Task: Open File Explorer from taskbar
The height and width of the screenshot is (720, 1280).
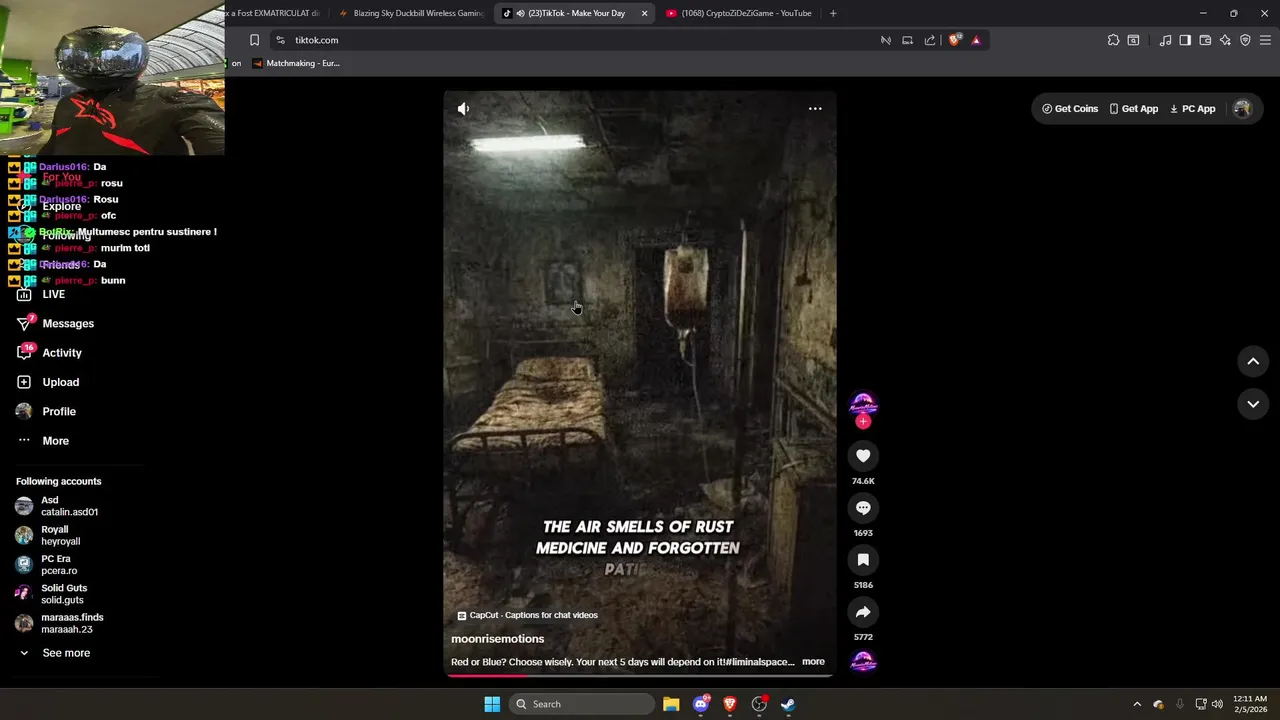Action: point(671,704)
